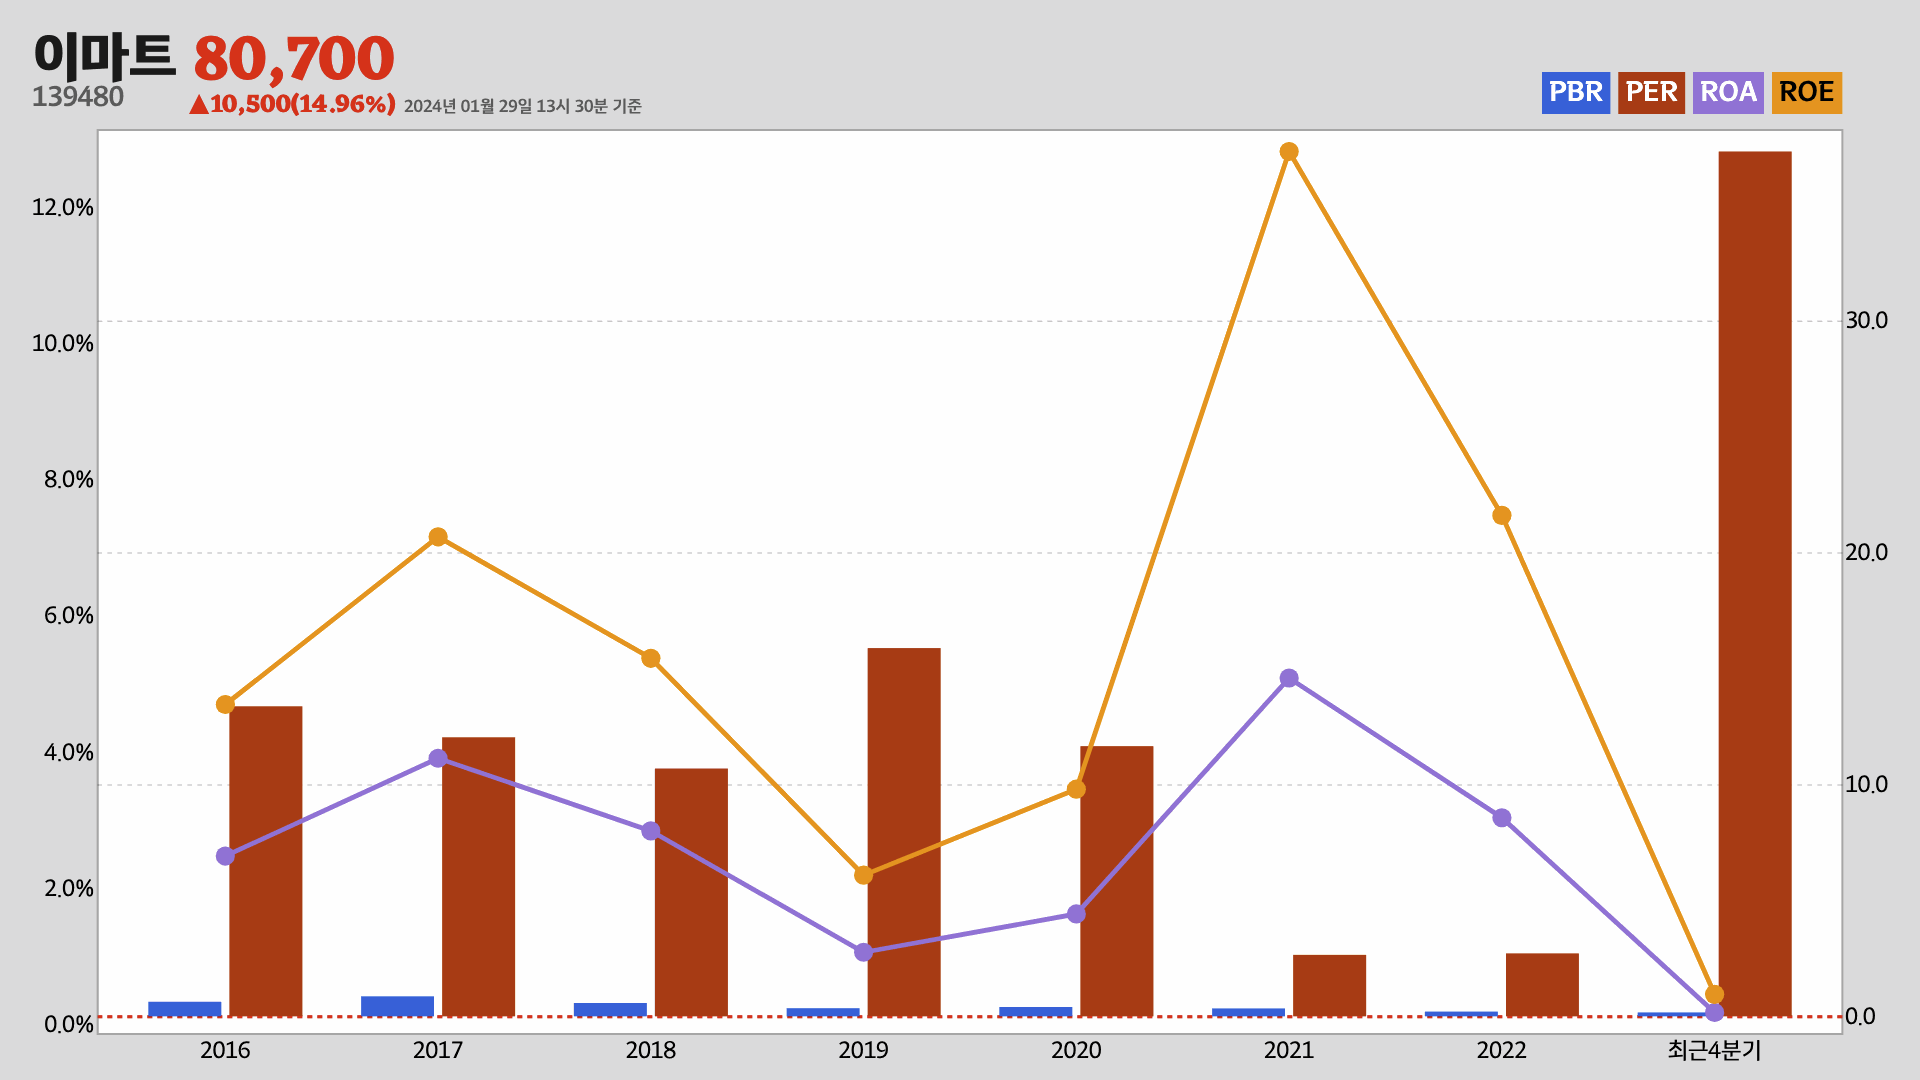
Task: Select the 2016 blue PBR bar
Action: tap(185, 1009)
